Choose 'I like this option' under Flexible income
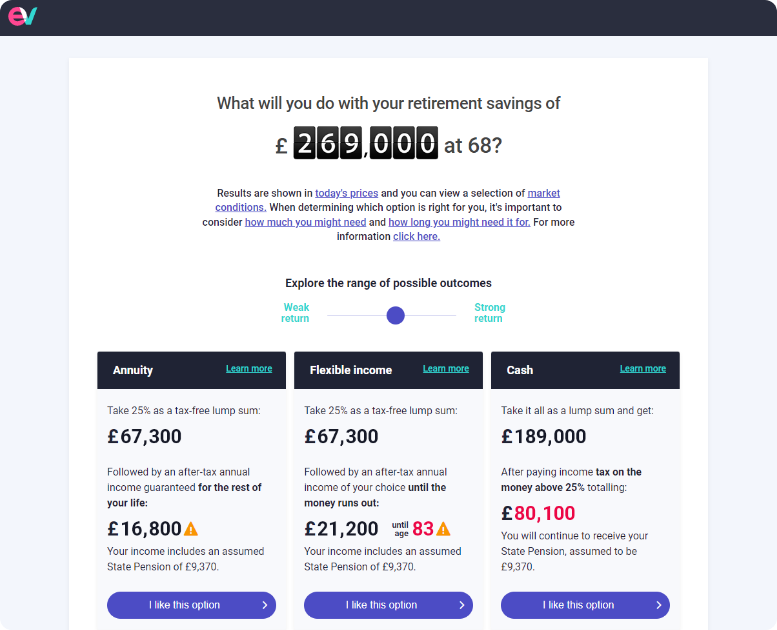The height and width of the screenshot is (630, 777). (388, 605)
